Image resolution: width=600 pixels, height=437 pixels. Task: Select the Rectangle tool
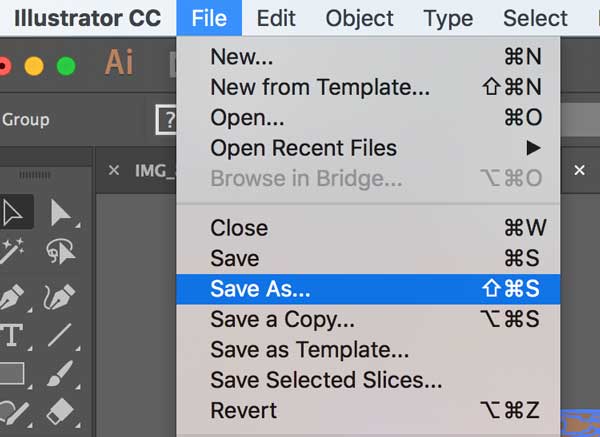coord(12,374)
